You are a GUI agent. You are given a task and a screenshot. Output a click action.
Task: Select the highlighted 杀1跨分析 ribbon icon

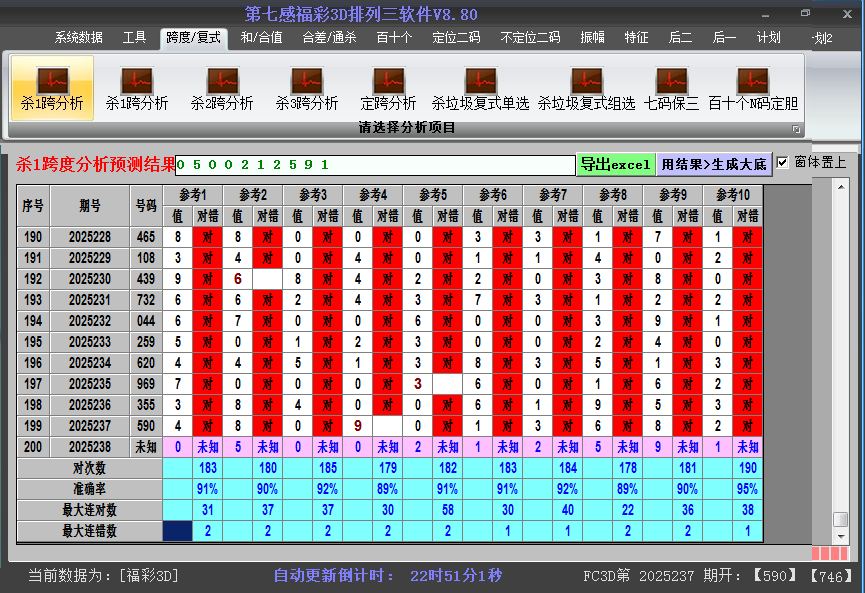(x=52, y=88)
